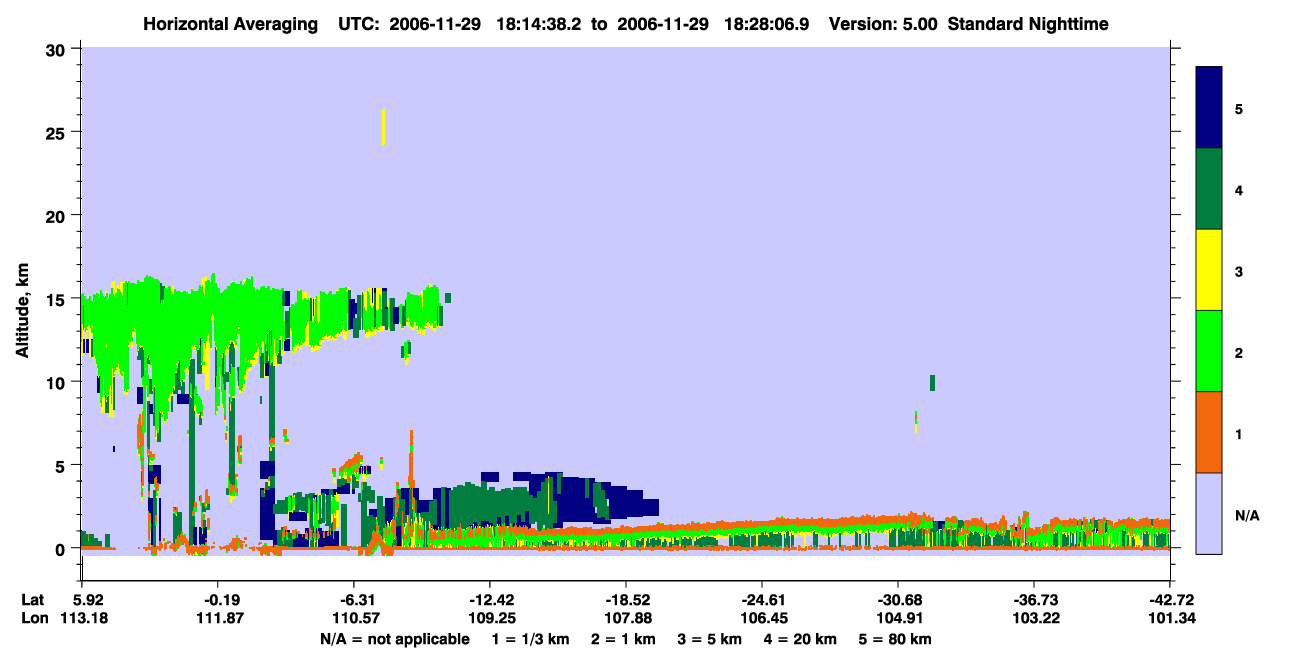Click the 'Standard Nighttime' label
1300x667 pixels.
tap(1028, 23)
